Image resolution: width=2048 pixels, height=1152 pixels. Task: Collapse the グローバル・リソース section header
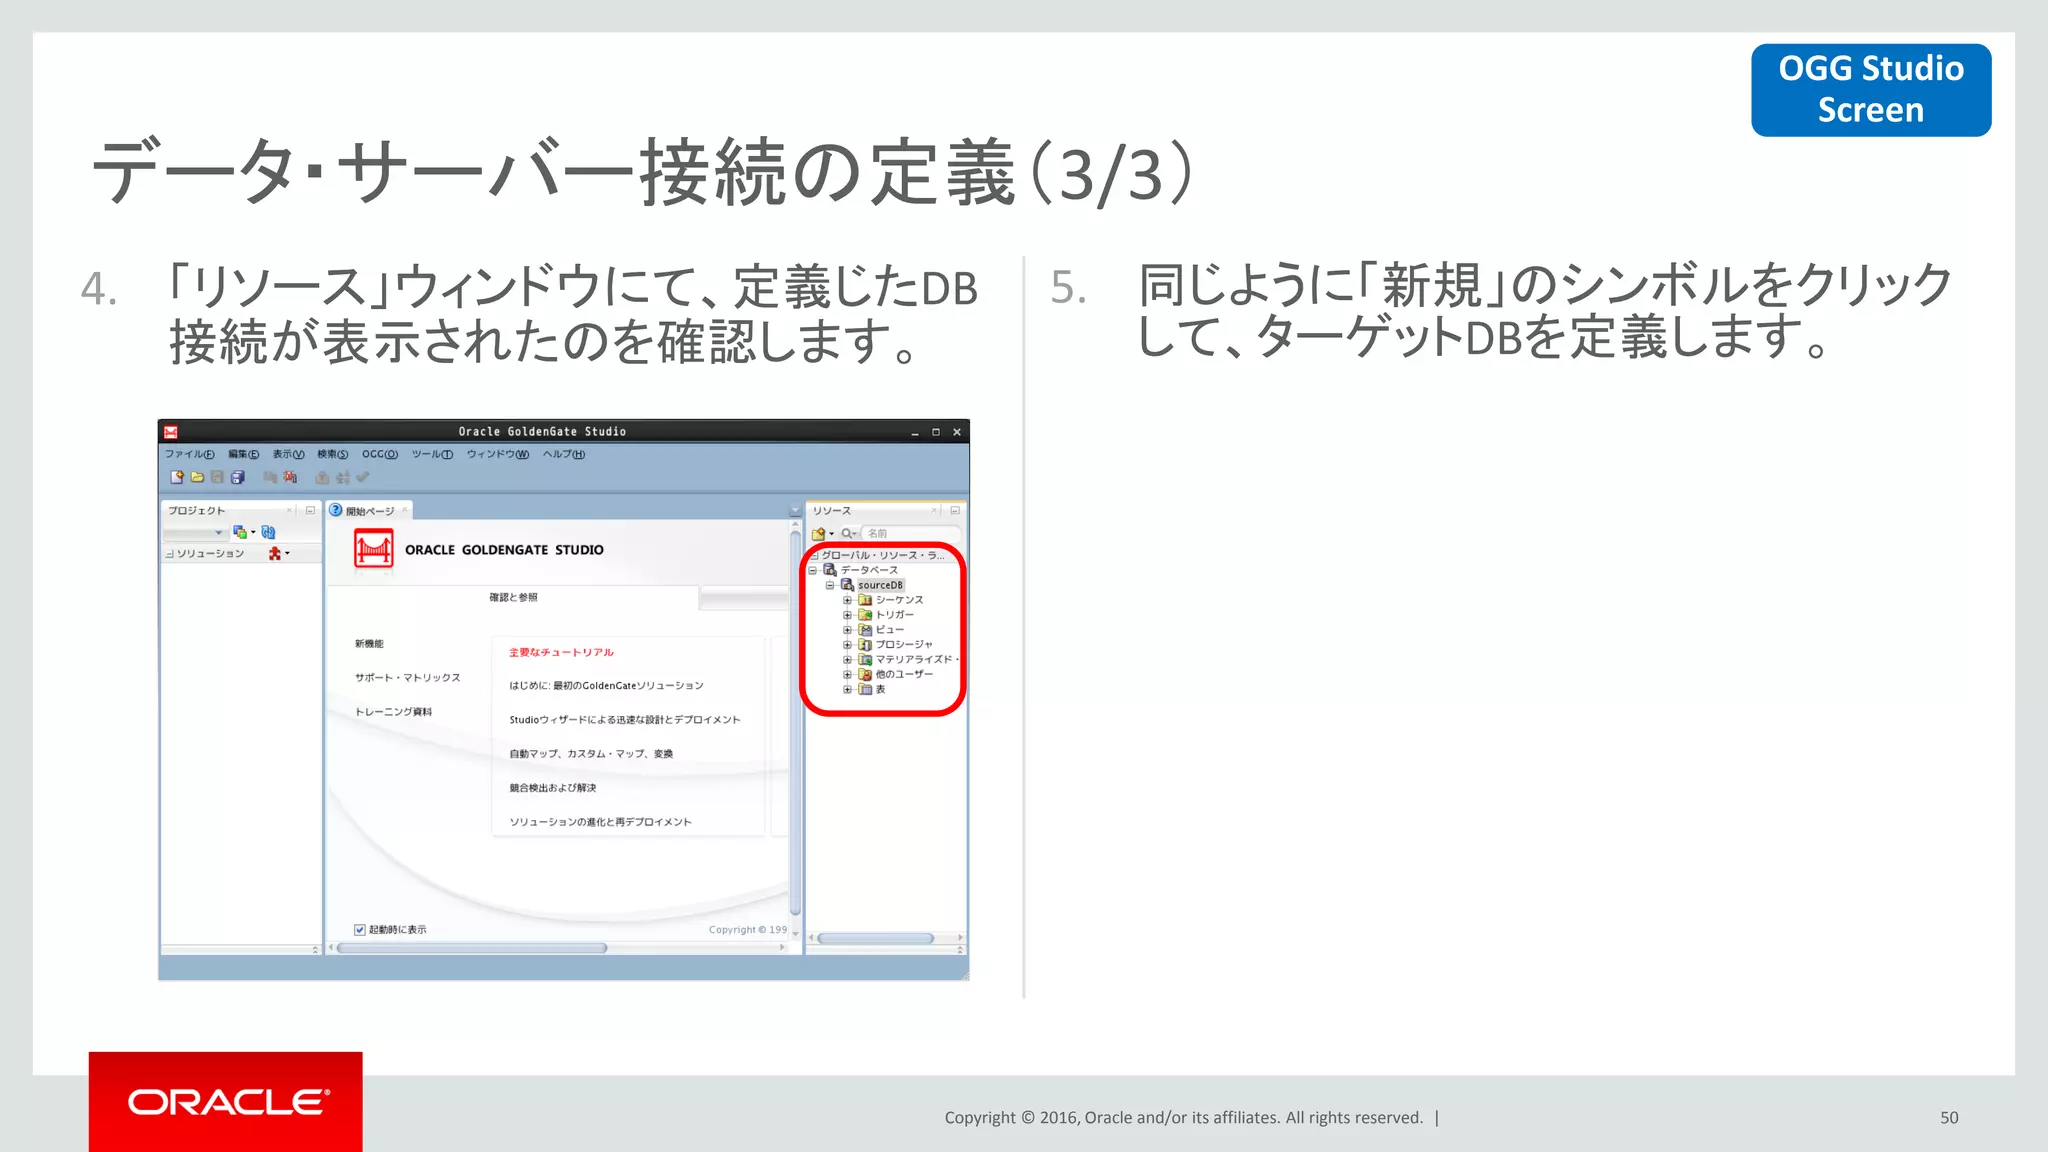click(814, 555)
